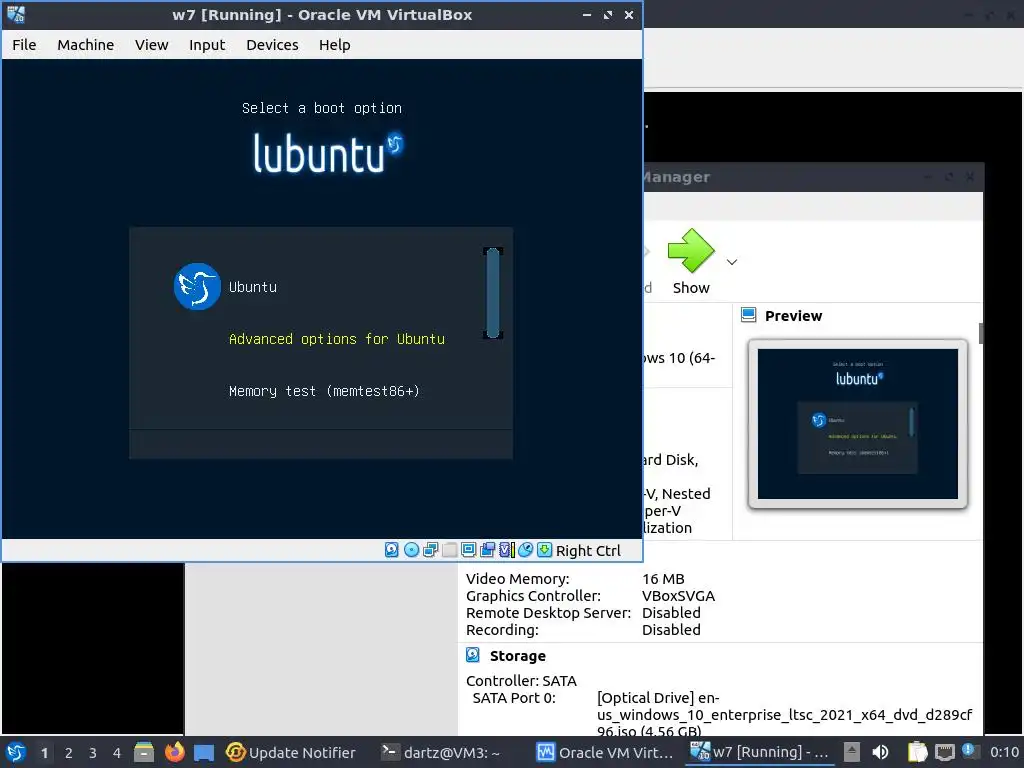Click the volume speaker tray icon
The height and width of the screenshot is (768, 1024).
tap(880, 752)
